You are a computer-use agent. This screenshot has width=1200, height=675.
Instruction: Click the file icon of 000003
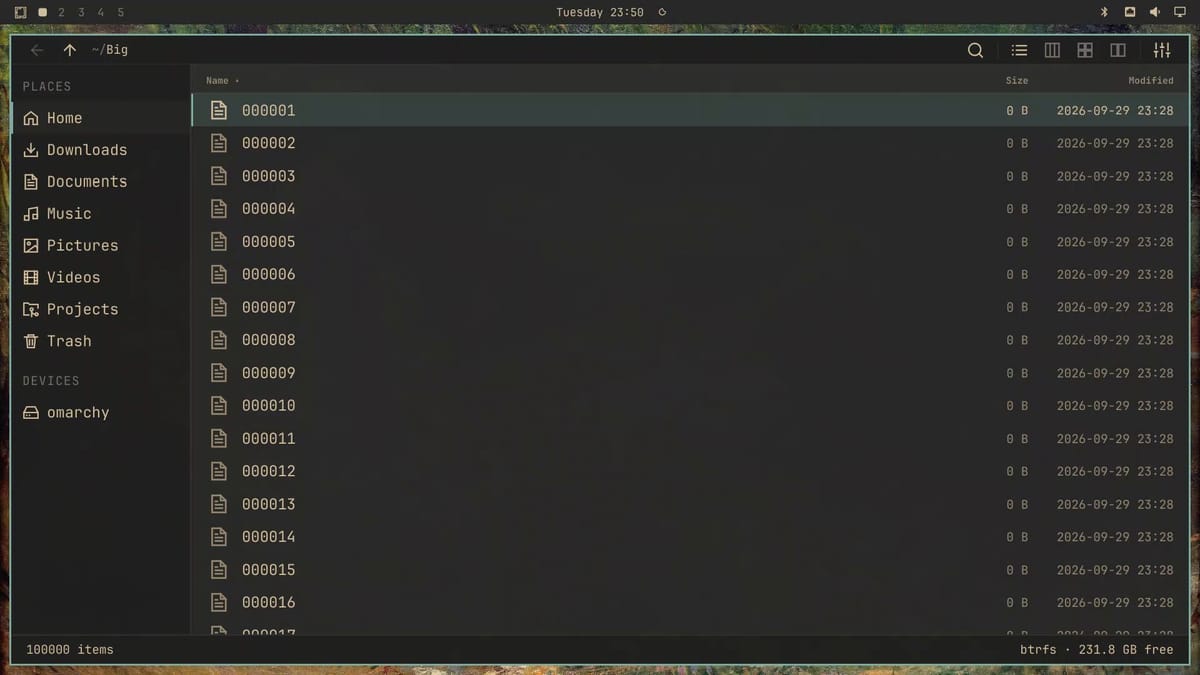point(219,176)
